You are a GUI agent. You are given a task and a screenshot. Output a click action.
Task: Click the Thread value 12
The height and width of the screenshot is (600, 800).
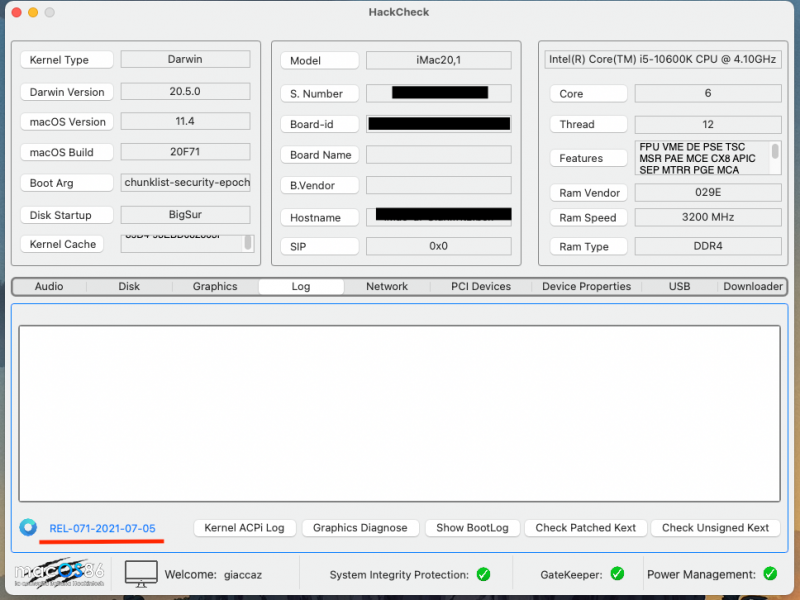(708, 124)
